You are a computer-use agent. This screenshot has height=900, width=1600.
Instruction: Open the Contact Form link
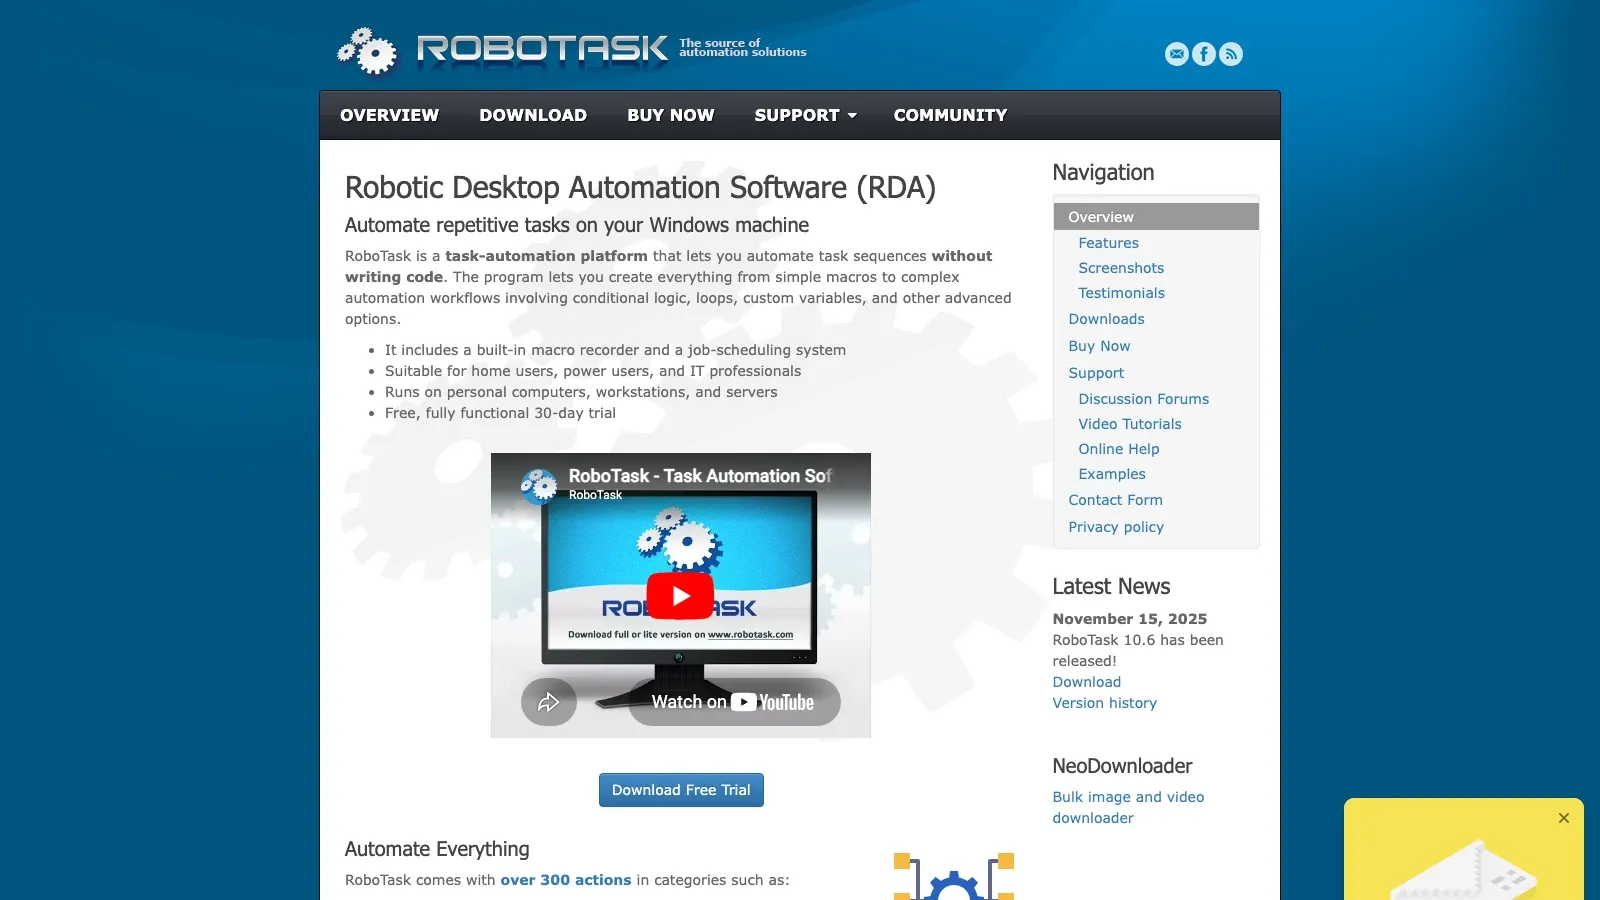coord(1115,500)
